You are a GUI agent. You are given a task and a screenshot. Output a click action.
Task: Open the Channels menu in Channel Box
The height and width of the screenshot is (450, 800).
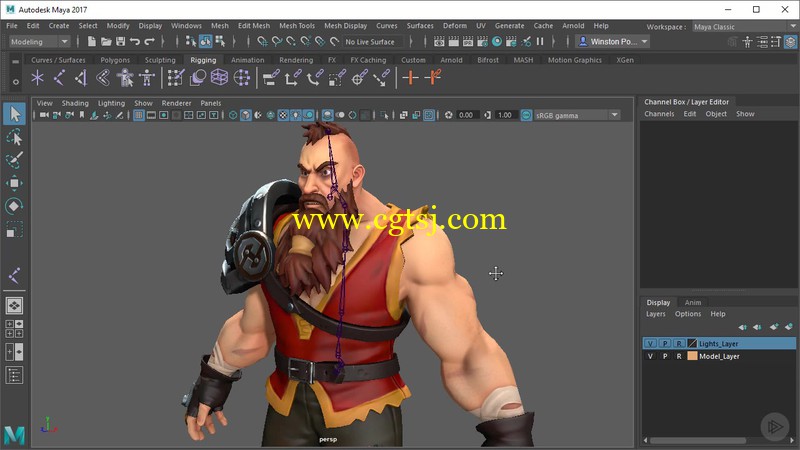pos(659,114)
